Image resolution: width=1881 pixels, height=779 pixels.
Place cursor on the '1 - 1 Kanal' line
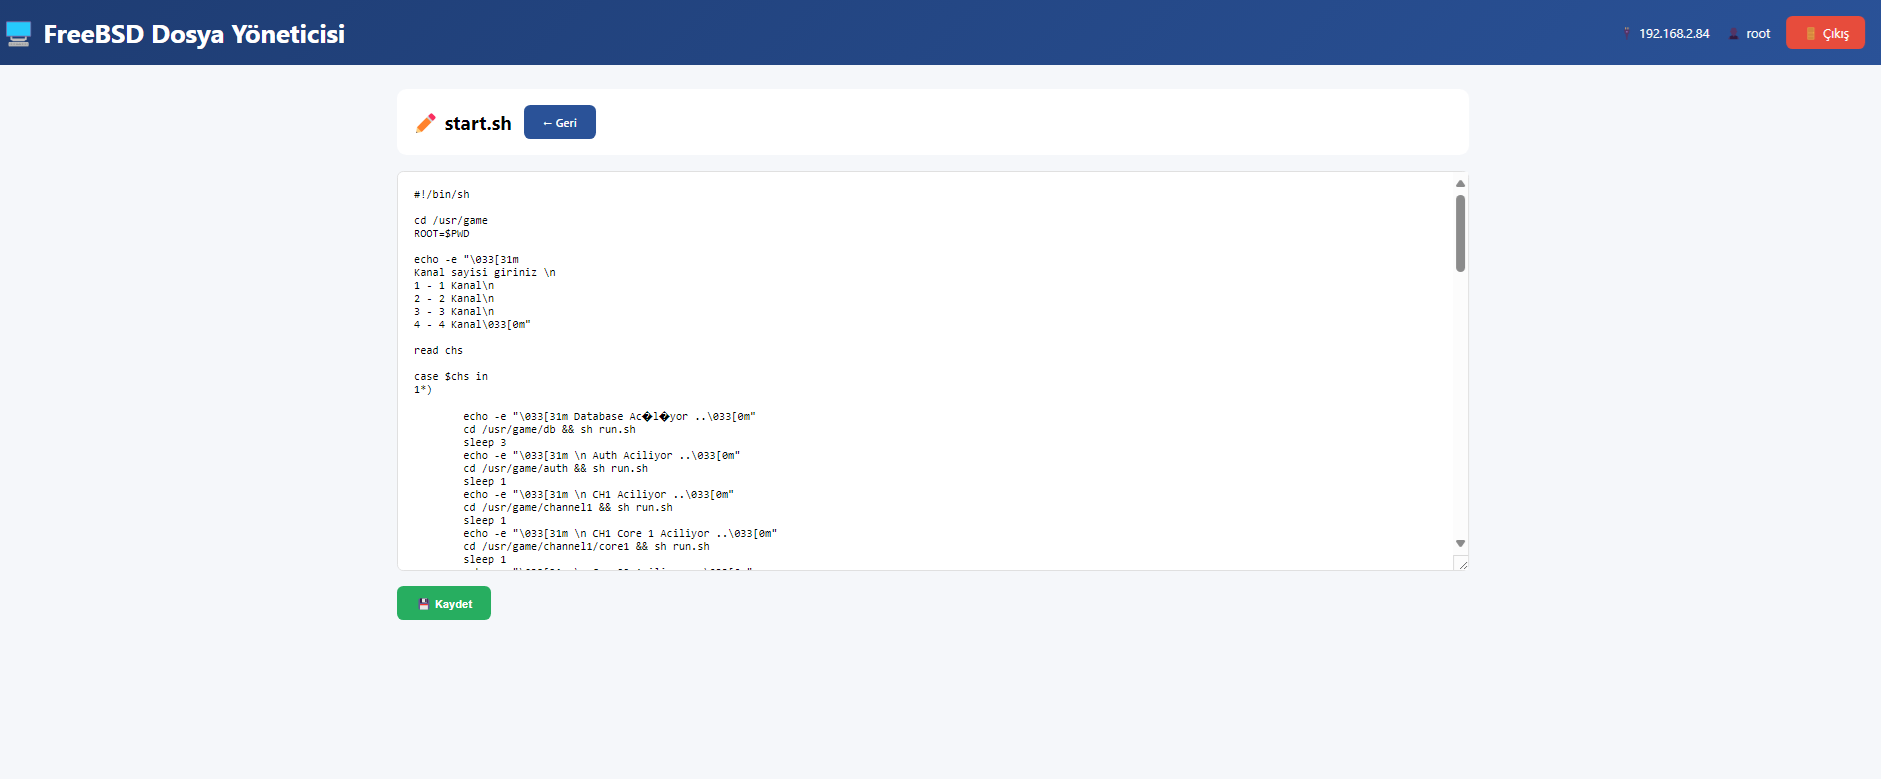point(454,285)
